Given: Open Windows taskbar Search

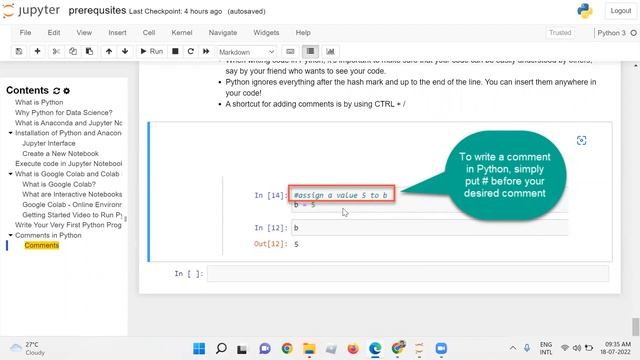Looking at the screenshot, I should point(221,349).
